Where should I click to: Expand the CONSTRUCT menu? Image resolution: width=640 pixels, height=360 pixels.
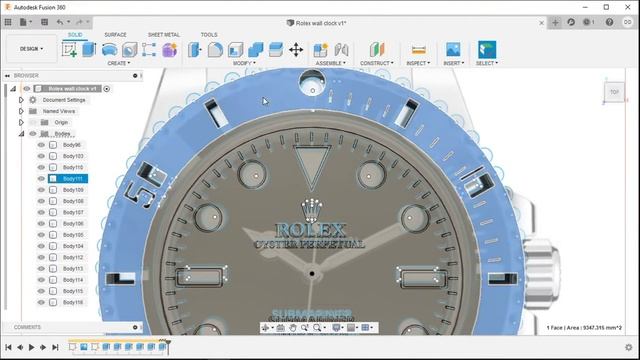tap(377, 63)
